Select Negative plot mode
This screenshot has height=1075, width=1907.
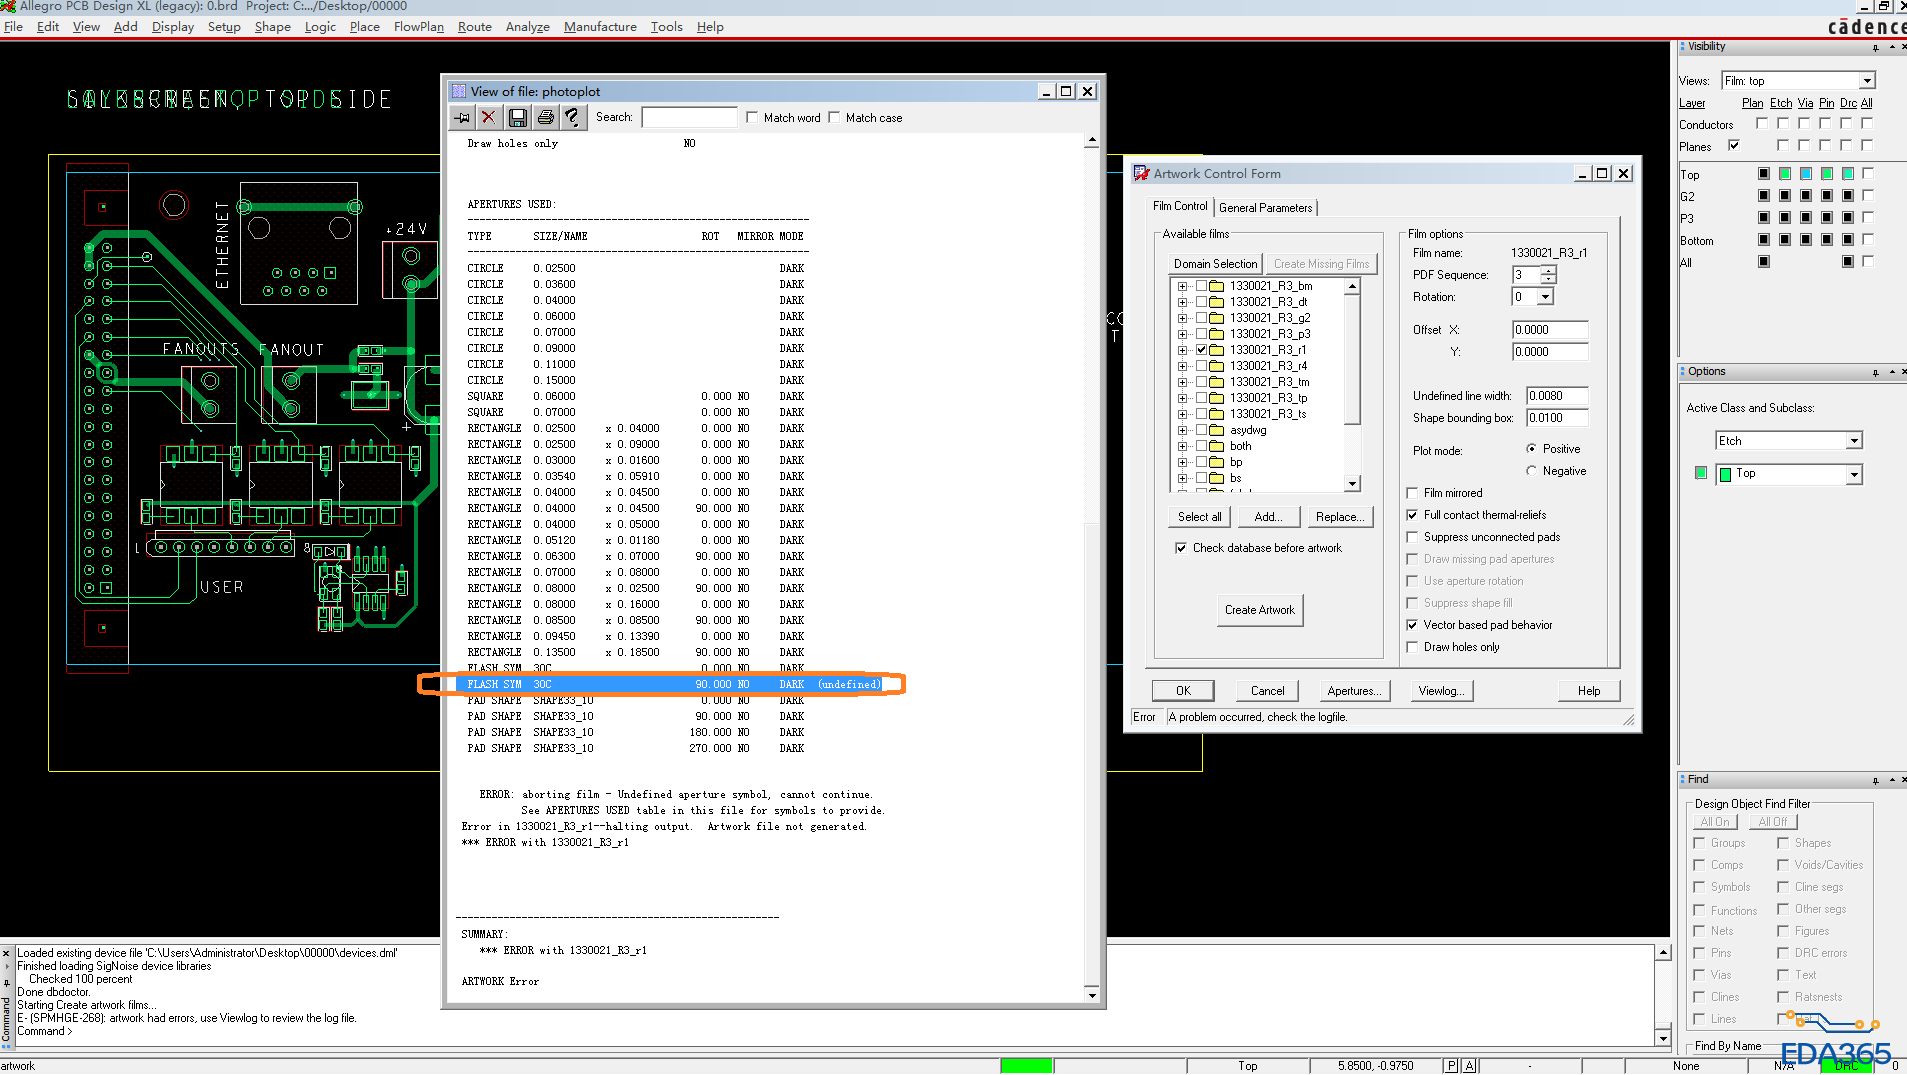pyautogui.click(x=1531, y=471)
